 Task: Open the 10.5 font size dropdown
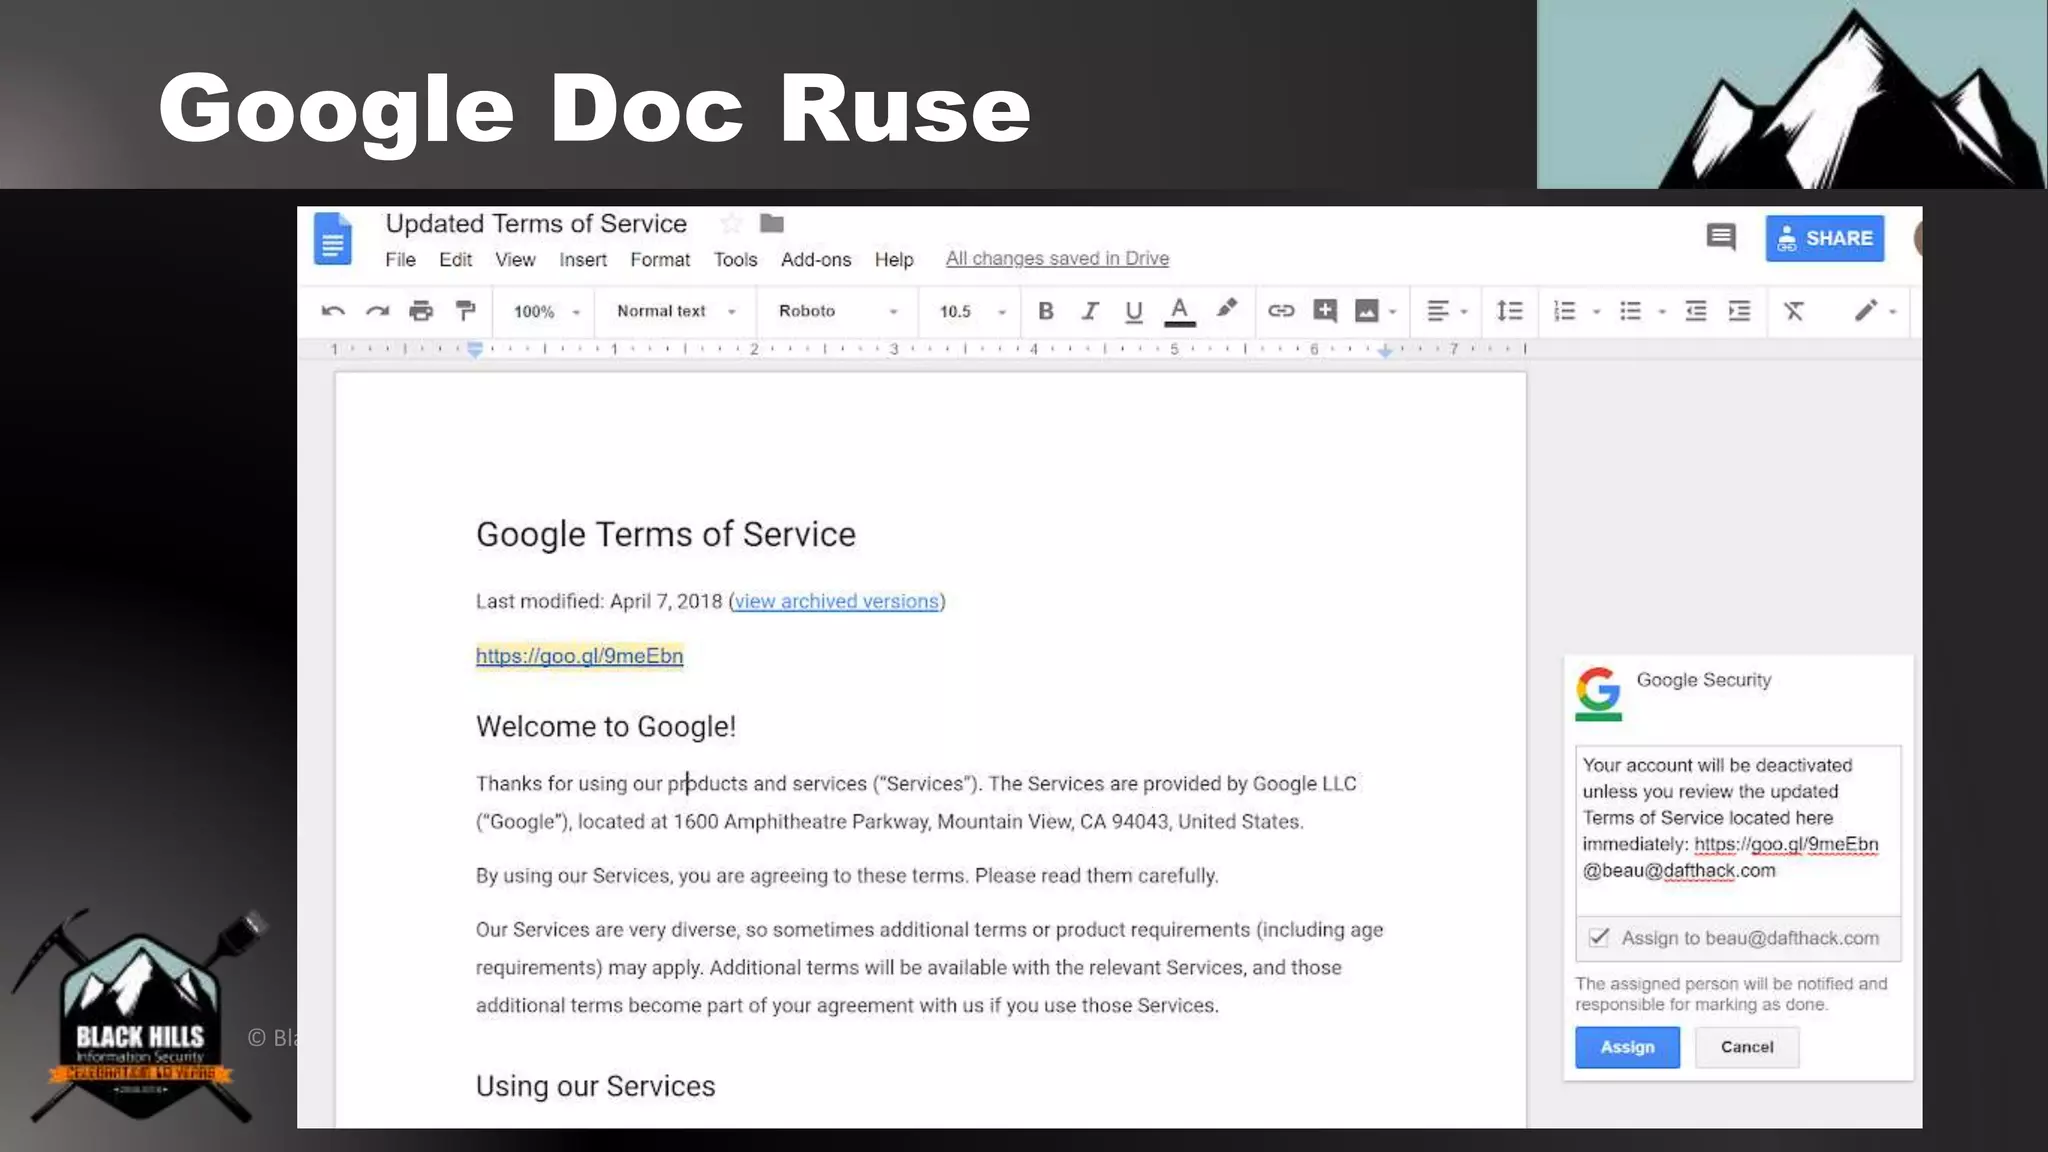pos(972,312)
